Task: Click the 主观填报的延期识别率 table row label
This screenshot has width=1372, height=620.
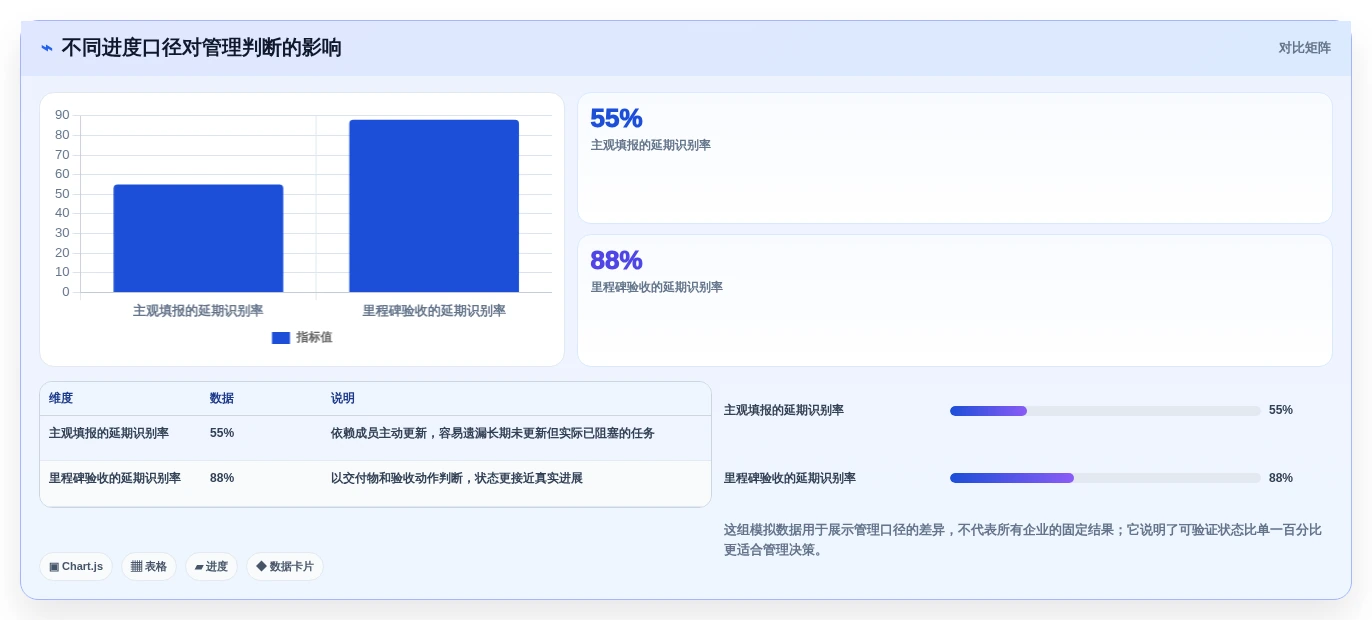Action: pos(109,433)
